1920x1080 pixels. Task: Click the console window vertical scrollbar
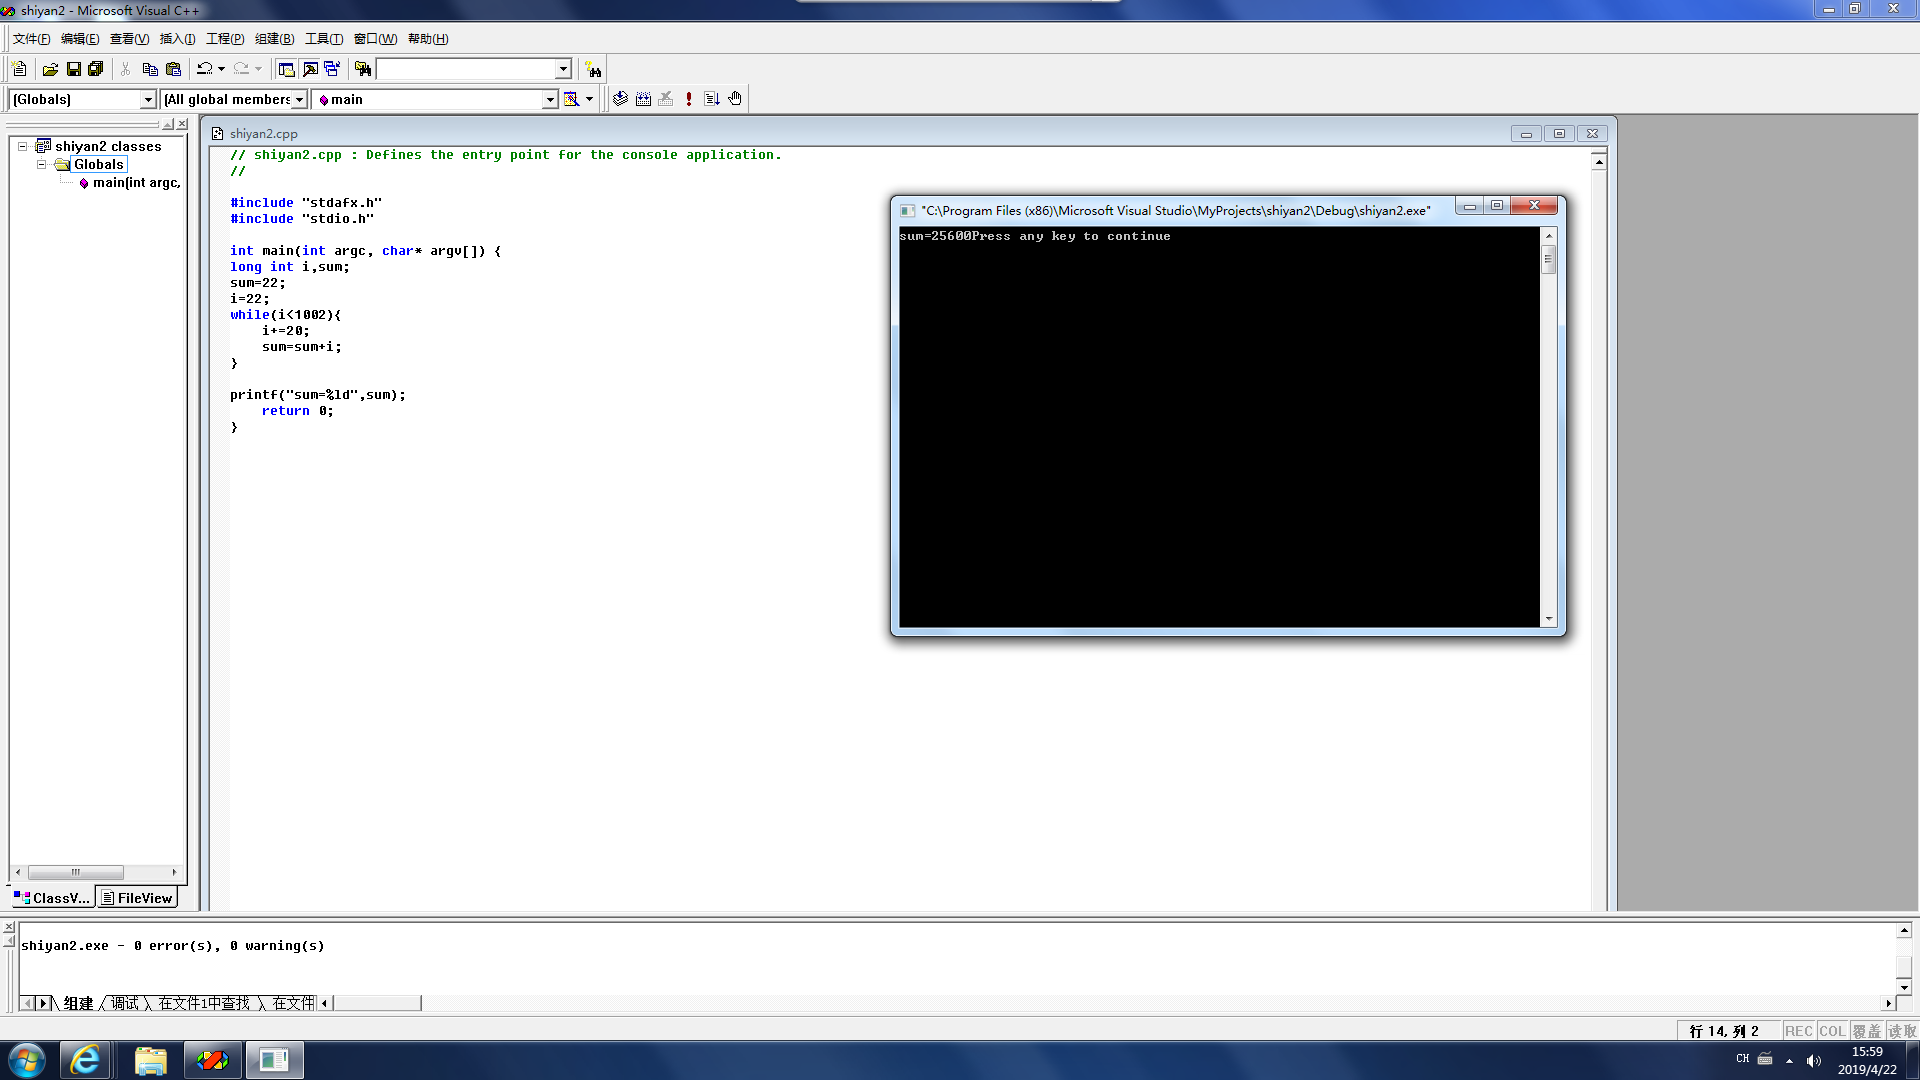tap(1549, 430)
